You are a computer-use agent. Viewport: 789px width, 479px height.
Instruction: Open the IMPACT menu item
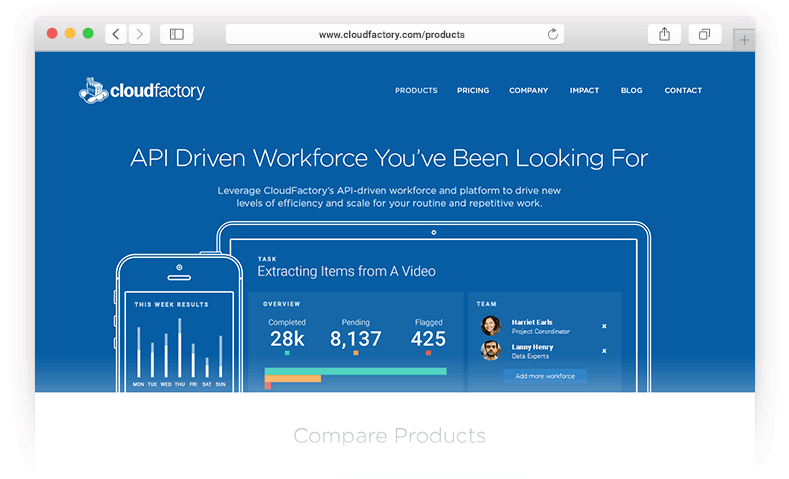coord(584,91)
